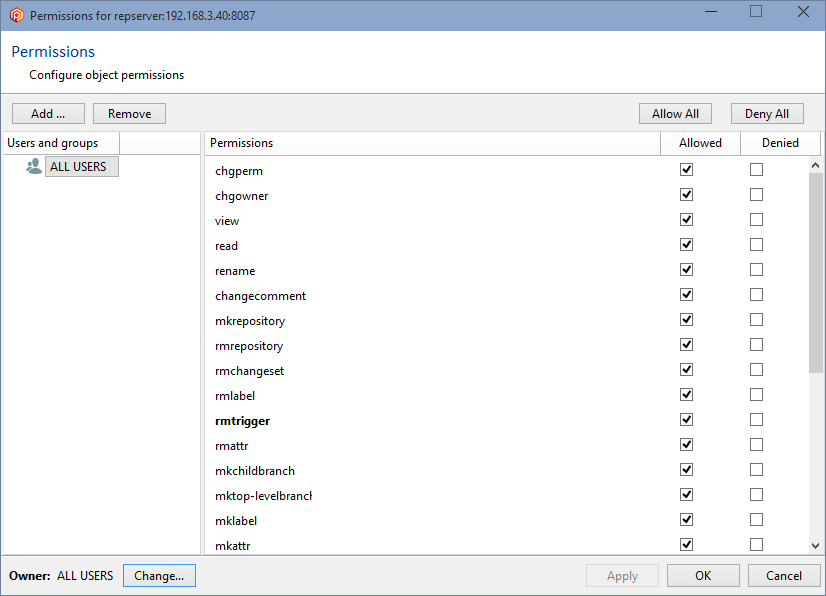
Task: Click the permissions list scrollbar thumb
Action: coord(815,273)
